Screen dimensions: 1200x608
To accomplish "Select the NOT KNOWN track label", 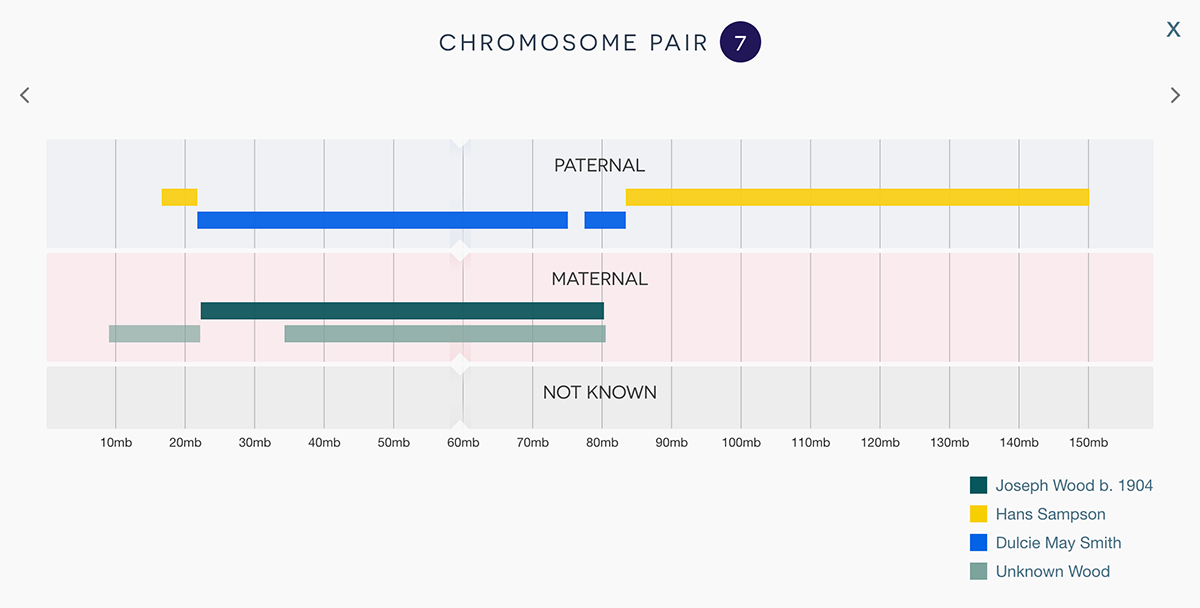I will click(x=600, y=392).
